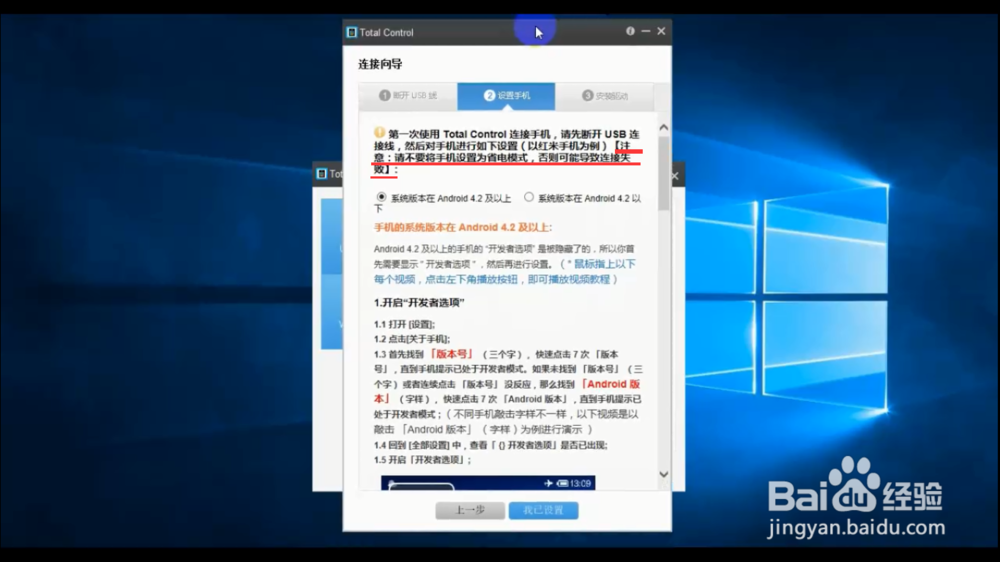The height and width of the screenshot is (562, 1000).
Task: Click the 上一步 button
Action: pos(470,510)
